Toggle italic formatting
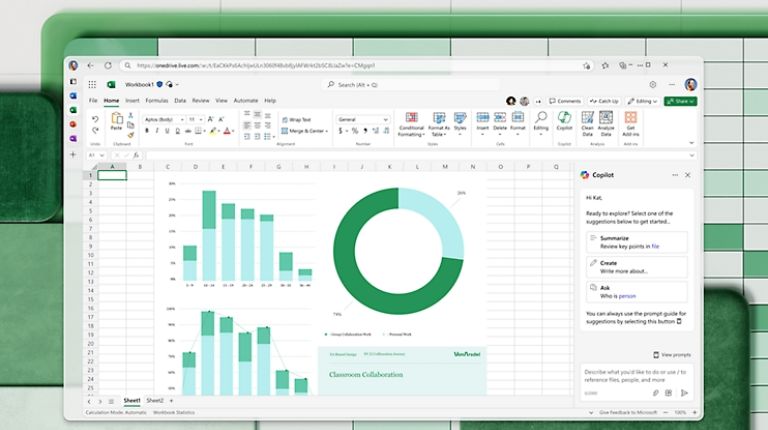Viewport: 768px width, 430px height. (157, 131)
